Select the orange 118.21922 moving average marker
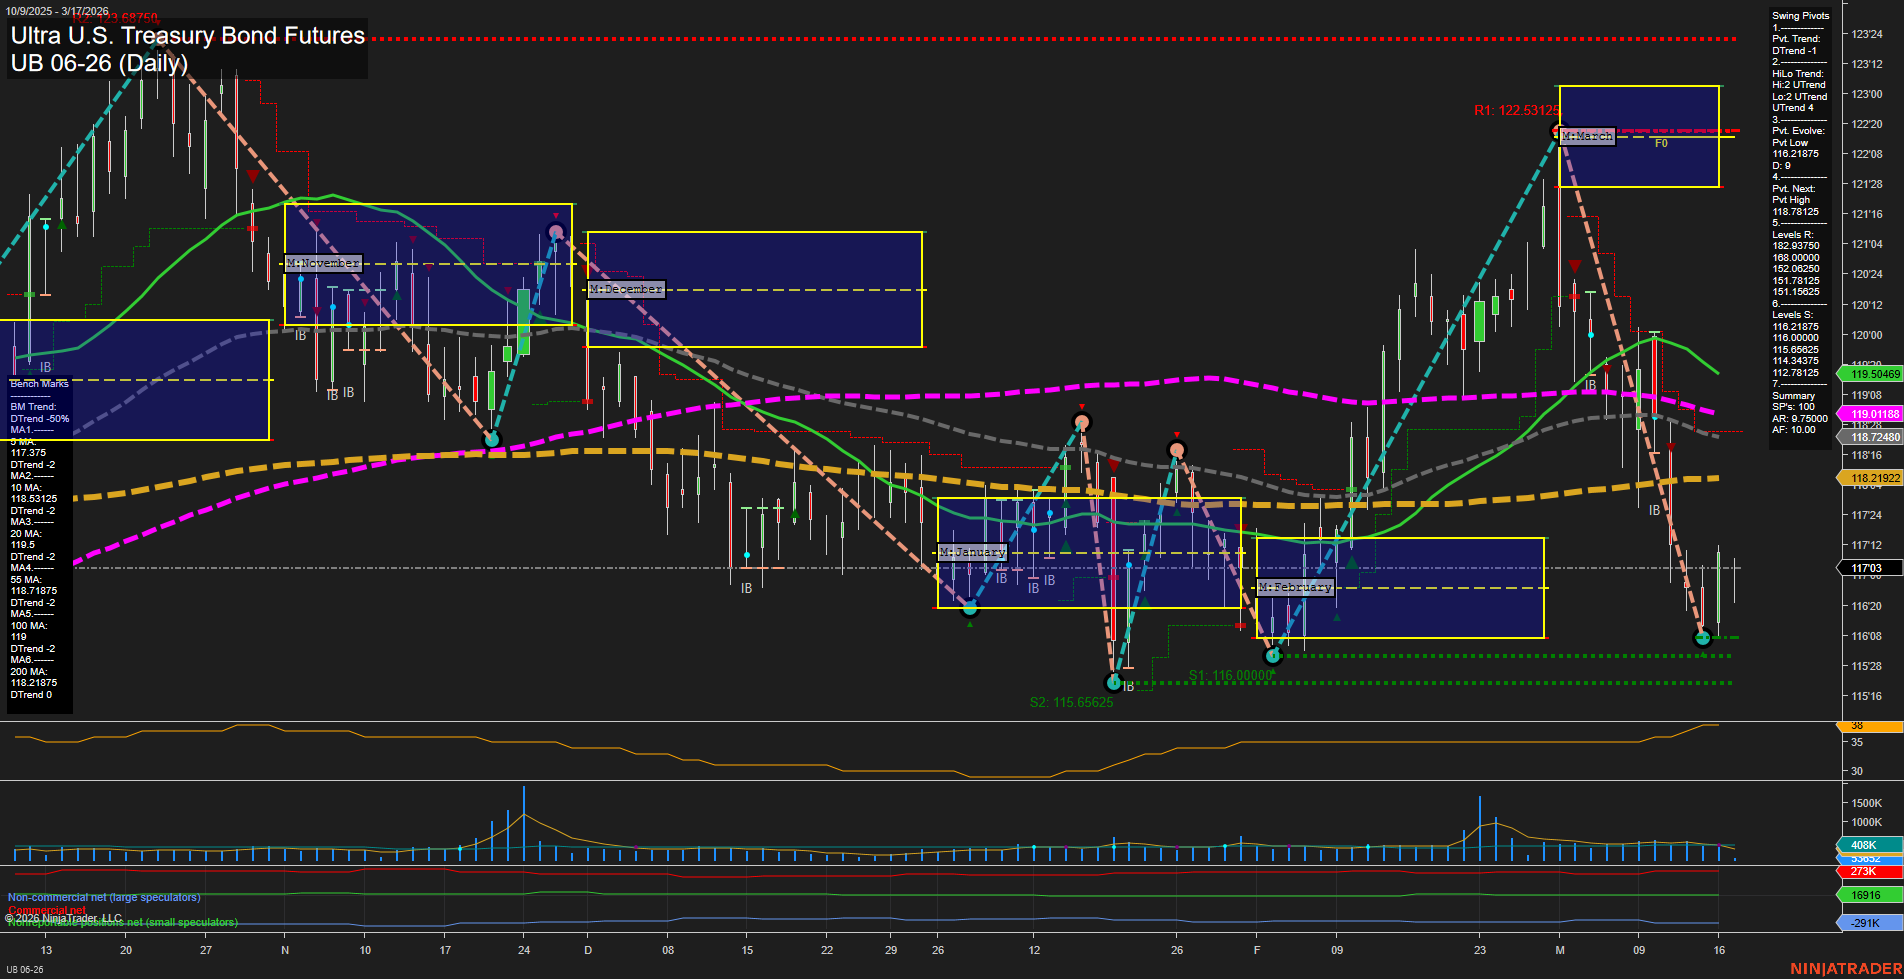The width and height of the screenshot is (1904, 979). pos(1870,478)
